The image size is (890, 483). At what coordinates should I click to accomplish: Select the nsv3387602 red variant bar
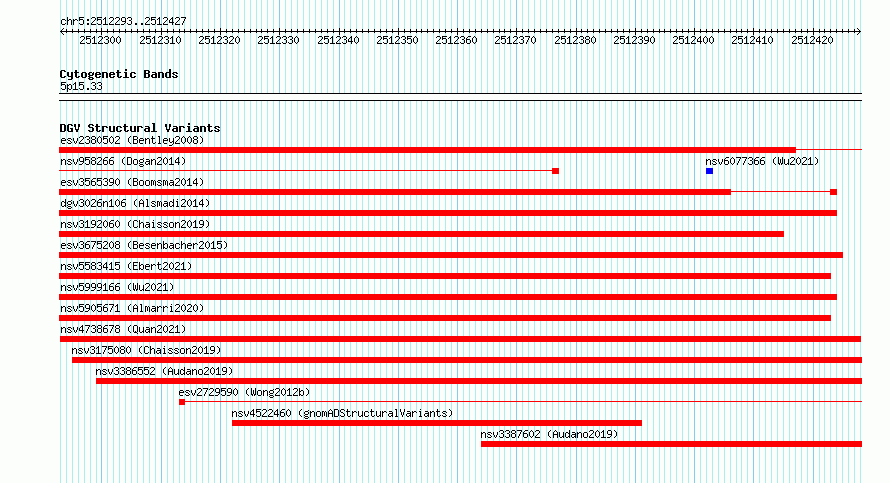click(671, 444)
